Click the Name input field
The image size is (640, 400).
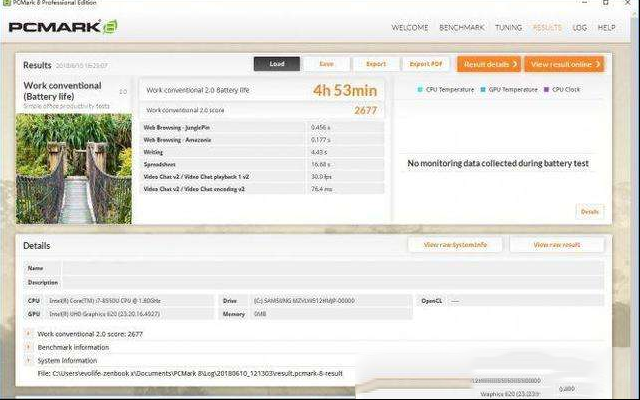tap(333, 268)
